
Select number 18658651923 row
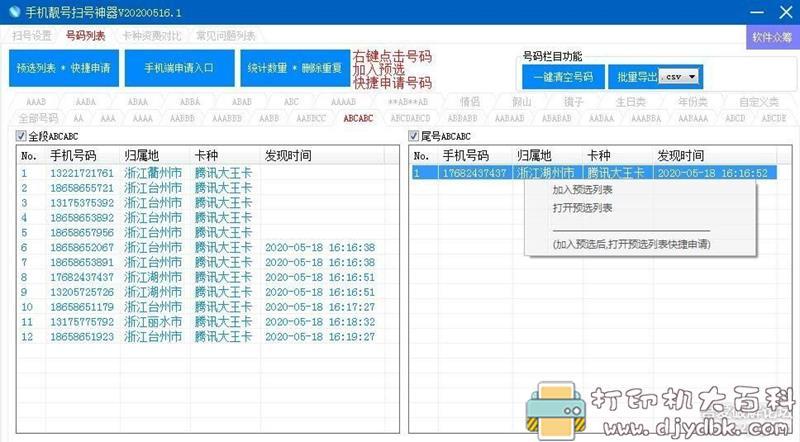coord(201,337)
